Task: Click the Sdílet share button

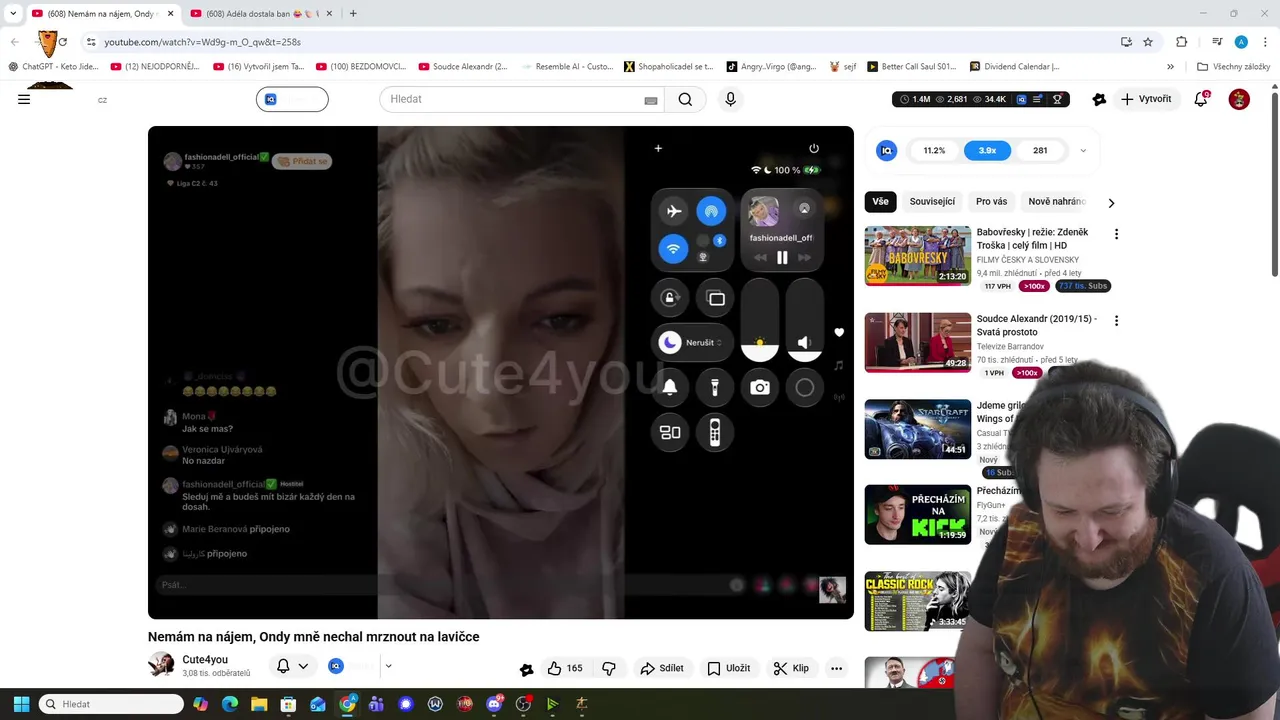Action: pyautogui.click(x=662, y=668)
